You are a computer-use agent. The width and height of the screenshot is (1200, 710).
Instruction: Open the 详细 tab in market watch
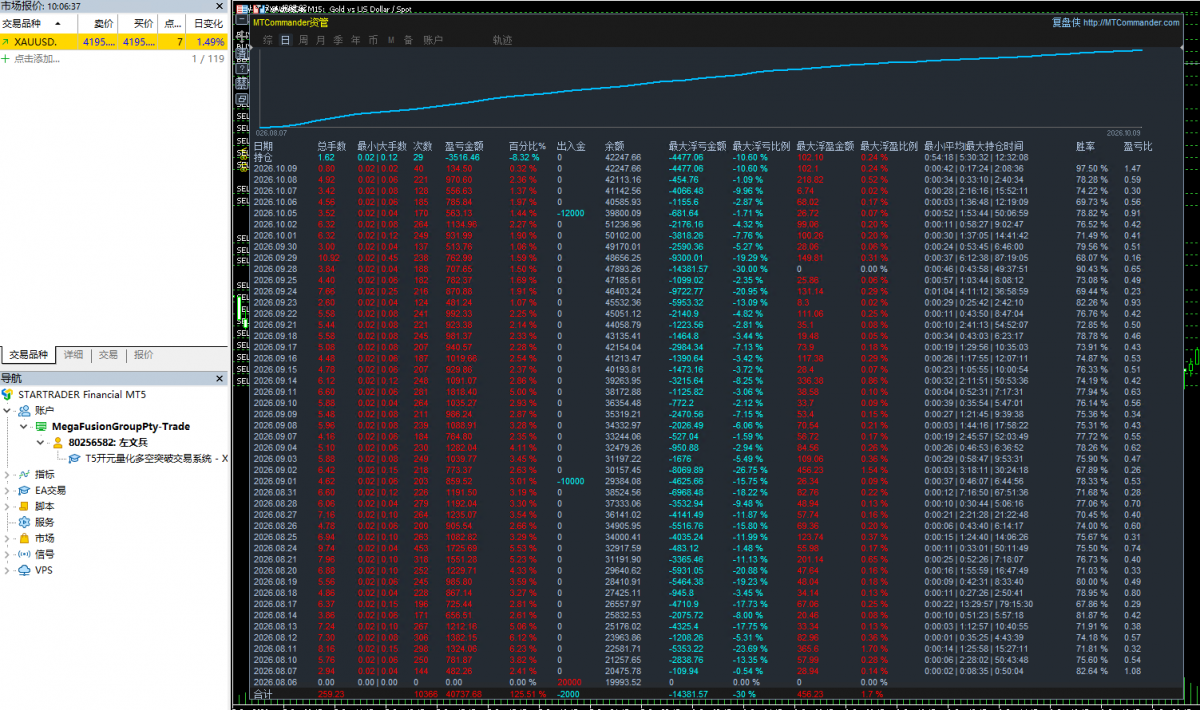(74, 355)
